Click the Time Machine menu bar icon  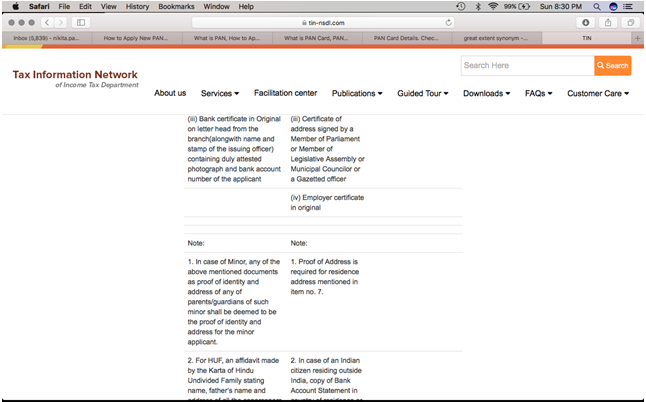point(461,6)
